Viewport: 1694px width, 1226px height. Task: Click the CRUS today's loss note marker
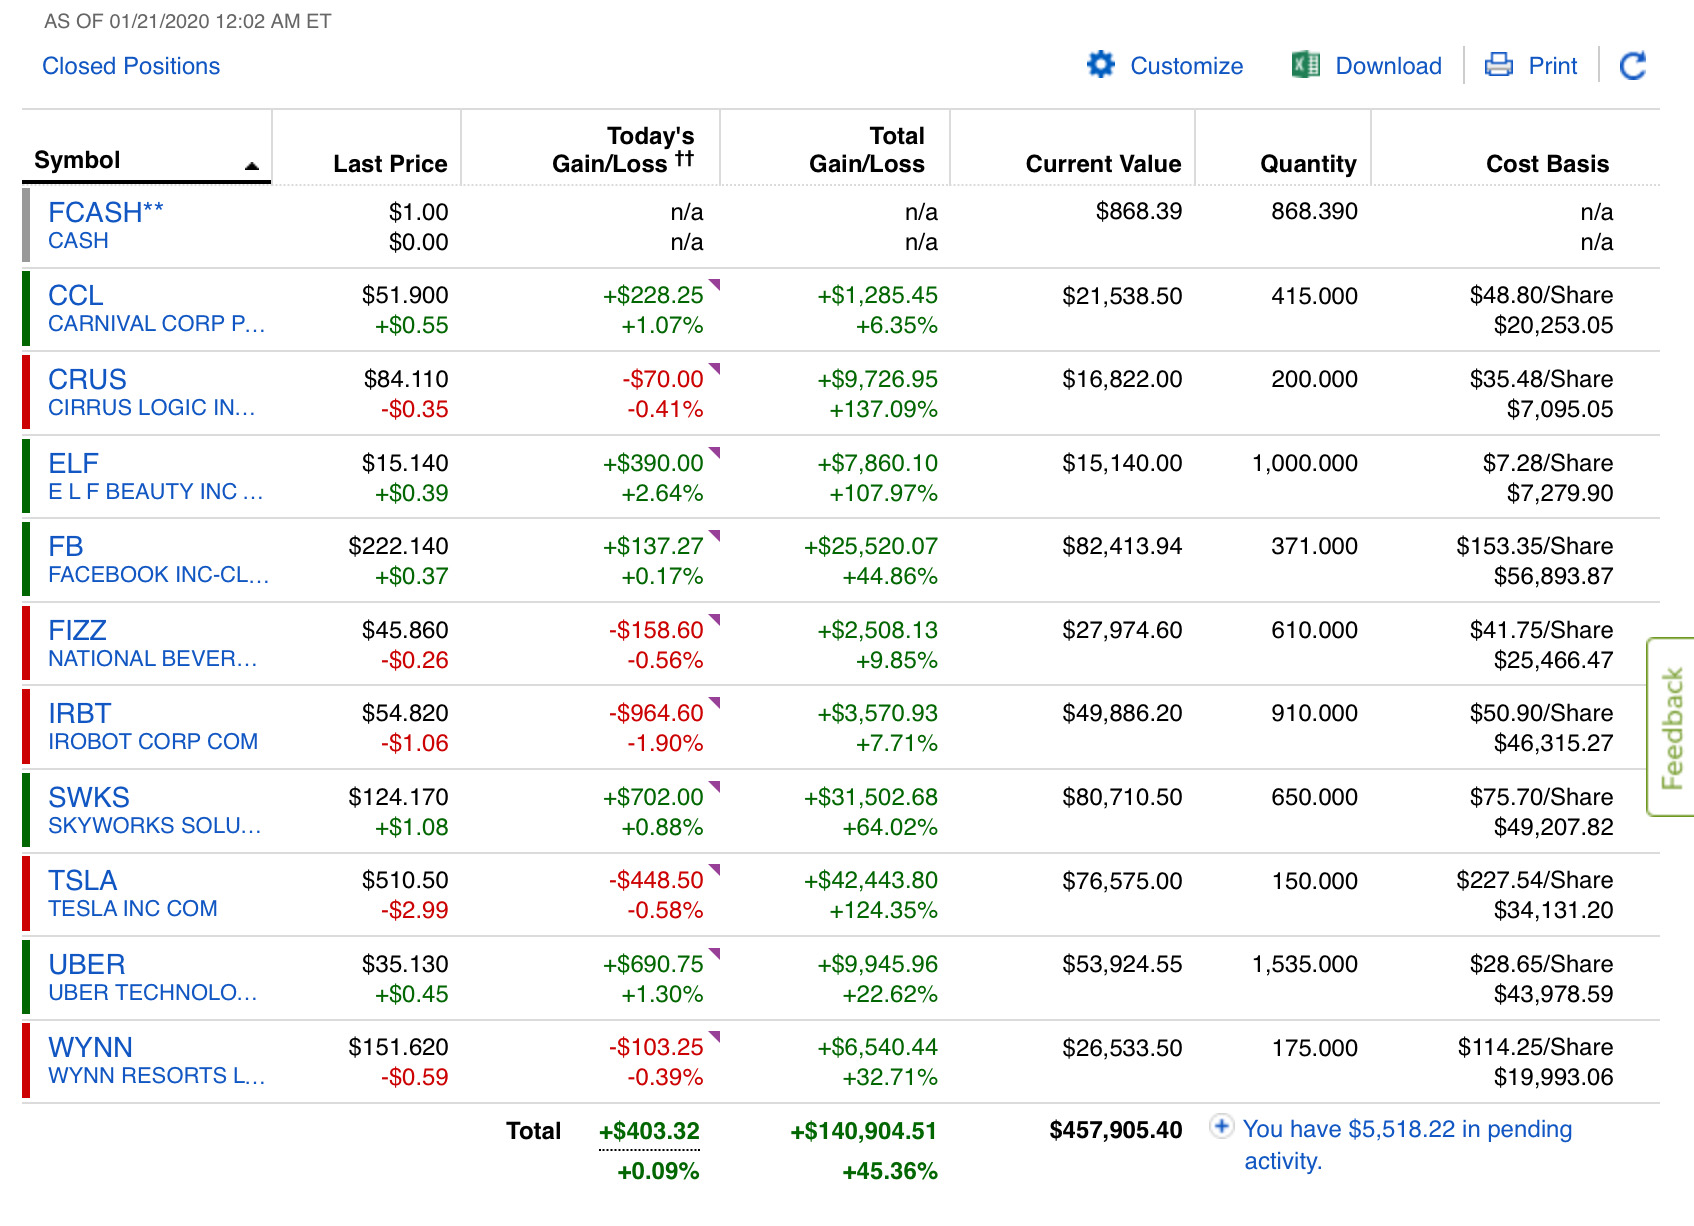tap(714, 369)
